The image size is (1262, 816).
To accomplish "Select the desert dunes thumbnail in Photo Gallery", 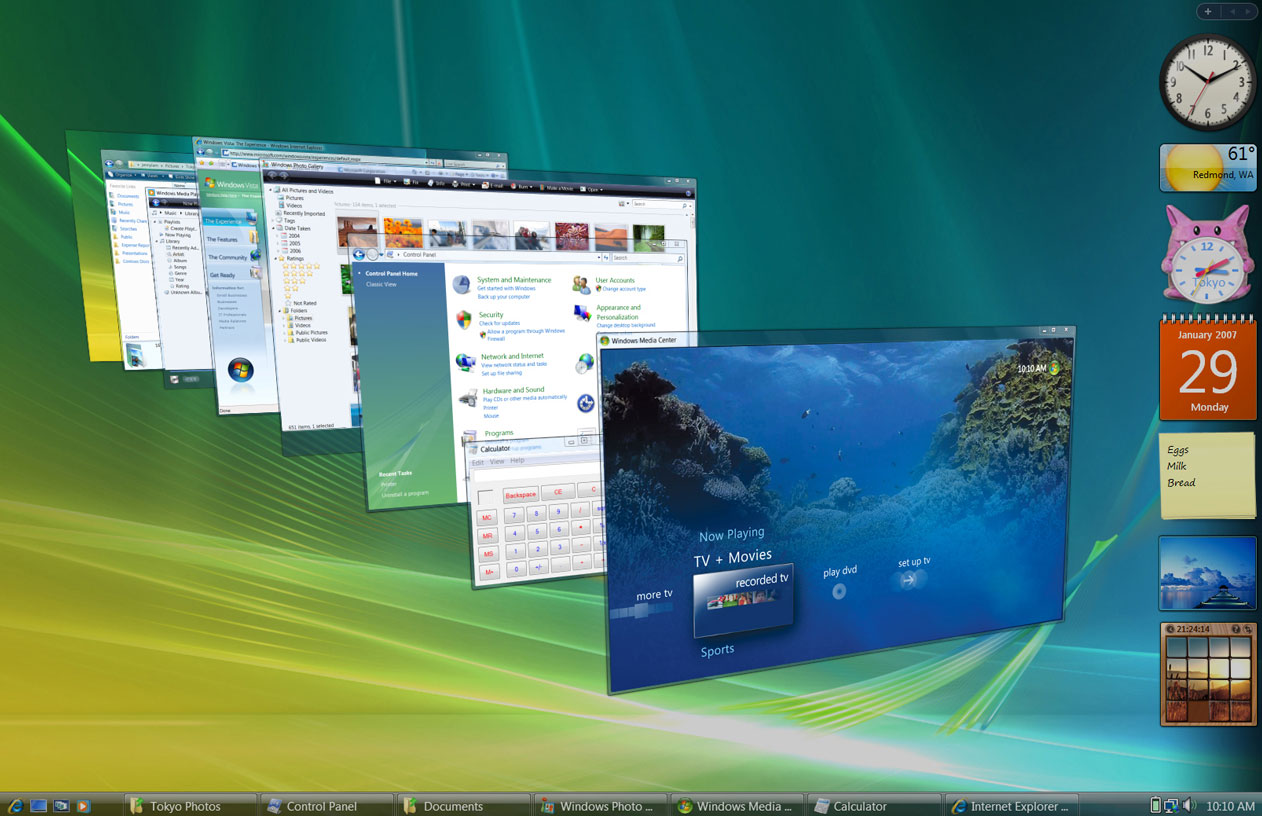I will point(612,237).
